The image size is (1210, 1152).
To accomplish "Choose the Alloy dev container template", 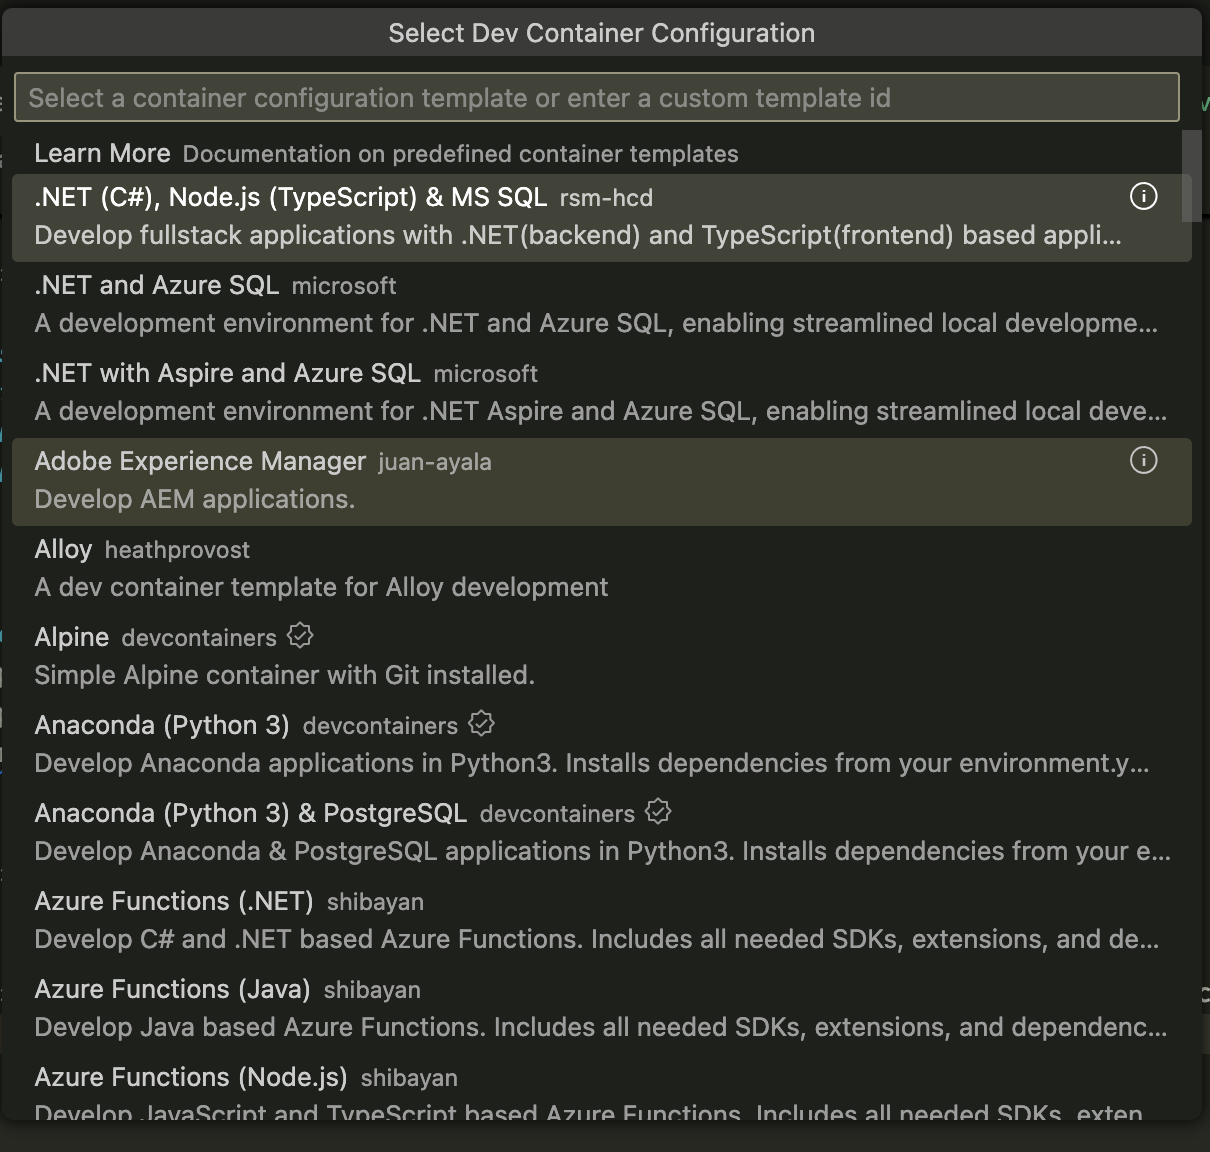I will click(602, 569).
